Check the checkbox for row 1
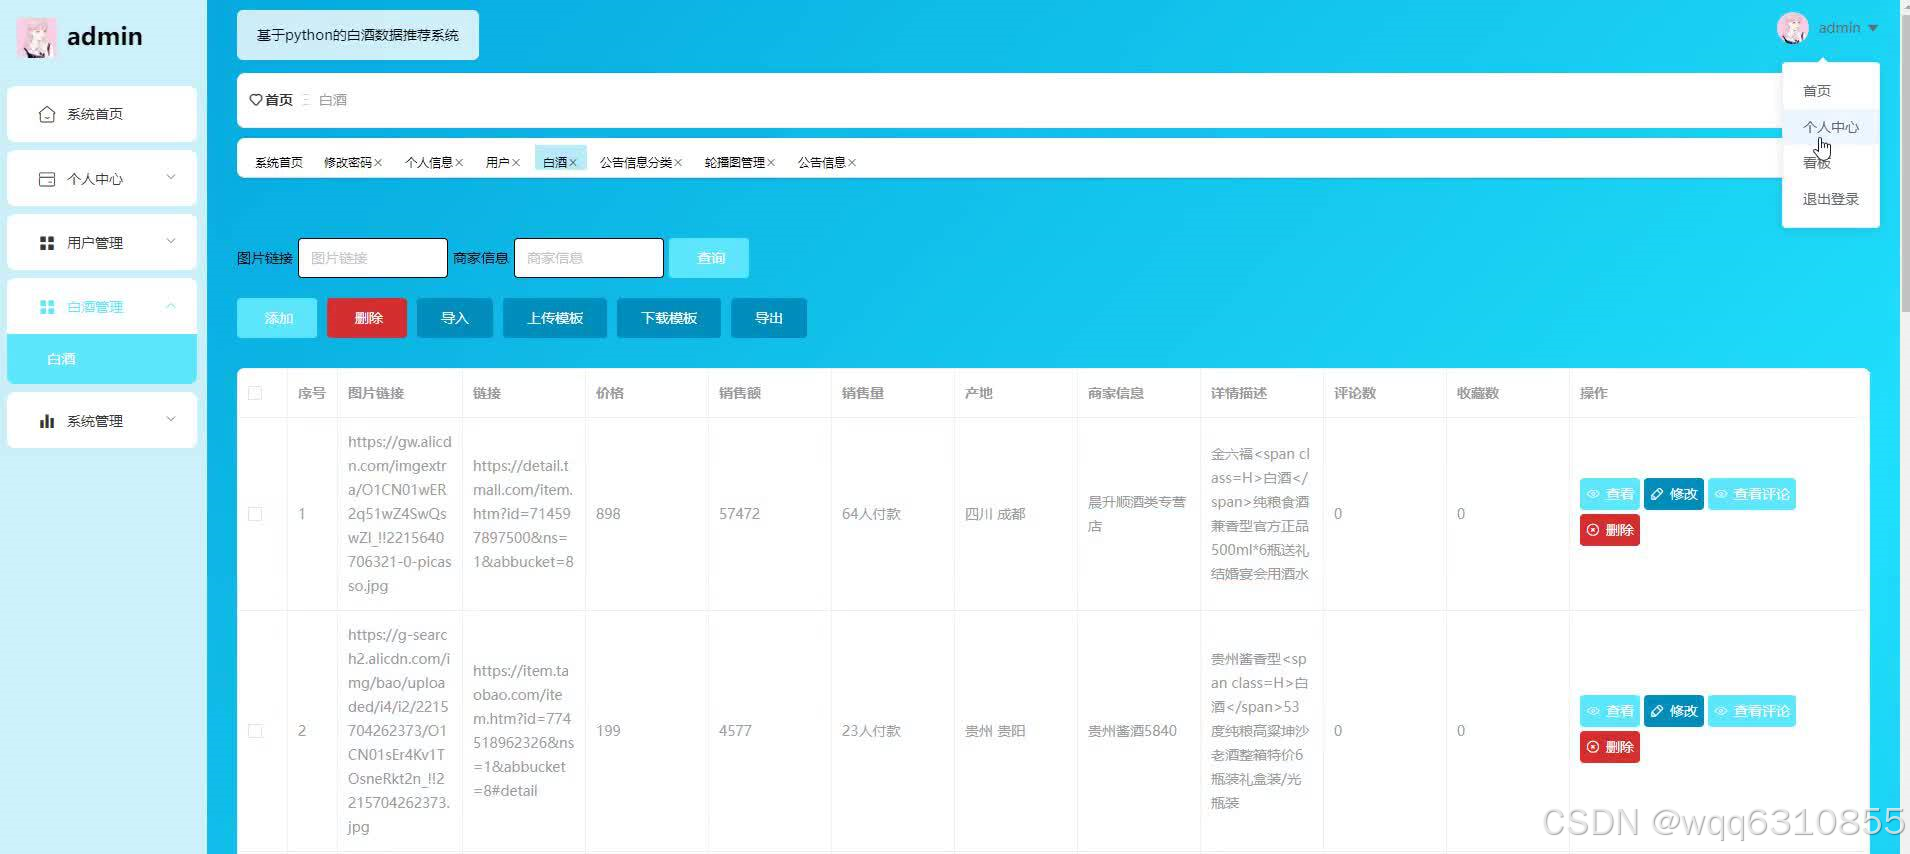The image size is (1910, 854). tap(255, 514)
